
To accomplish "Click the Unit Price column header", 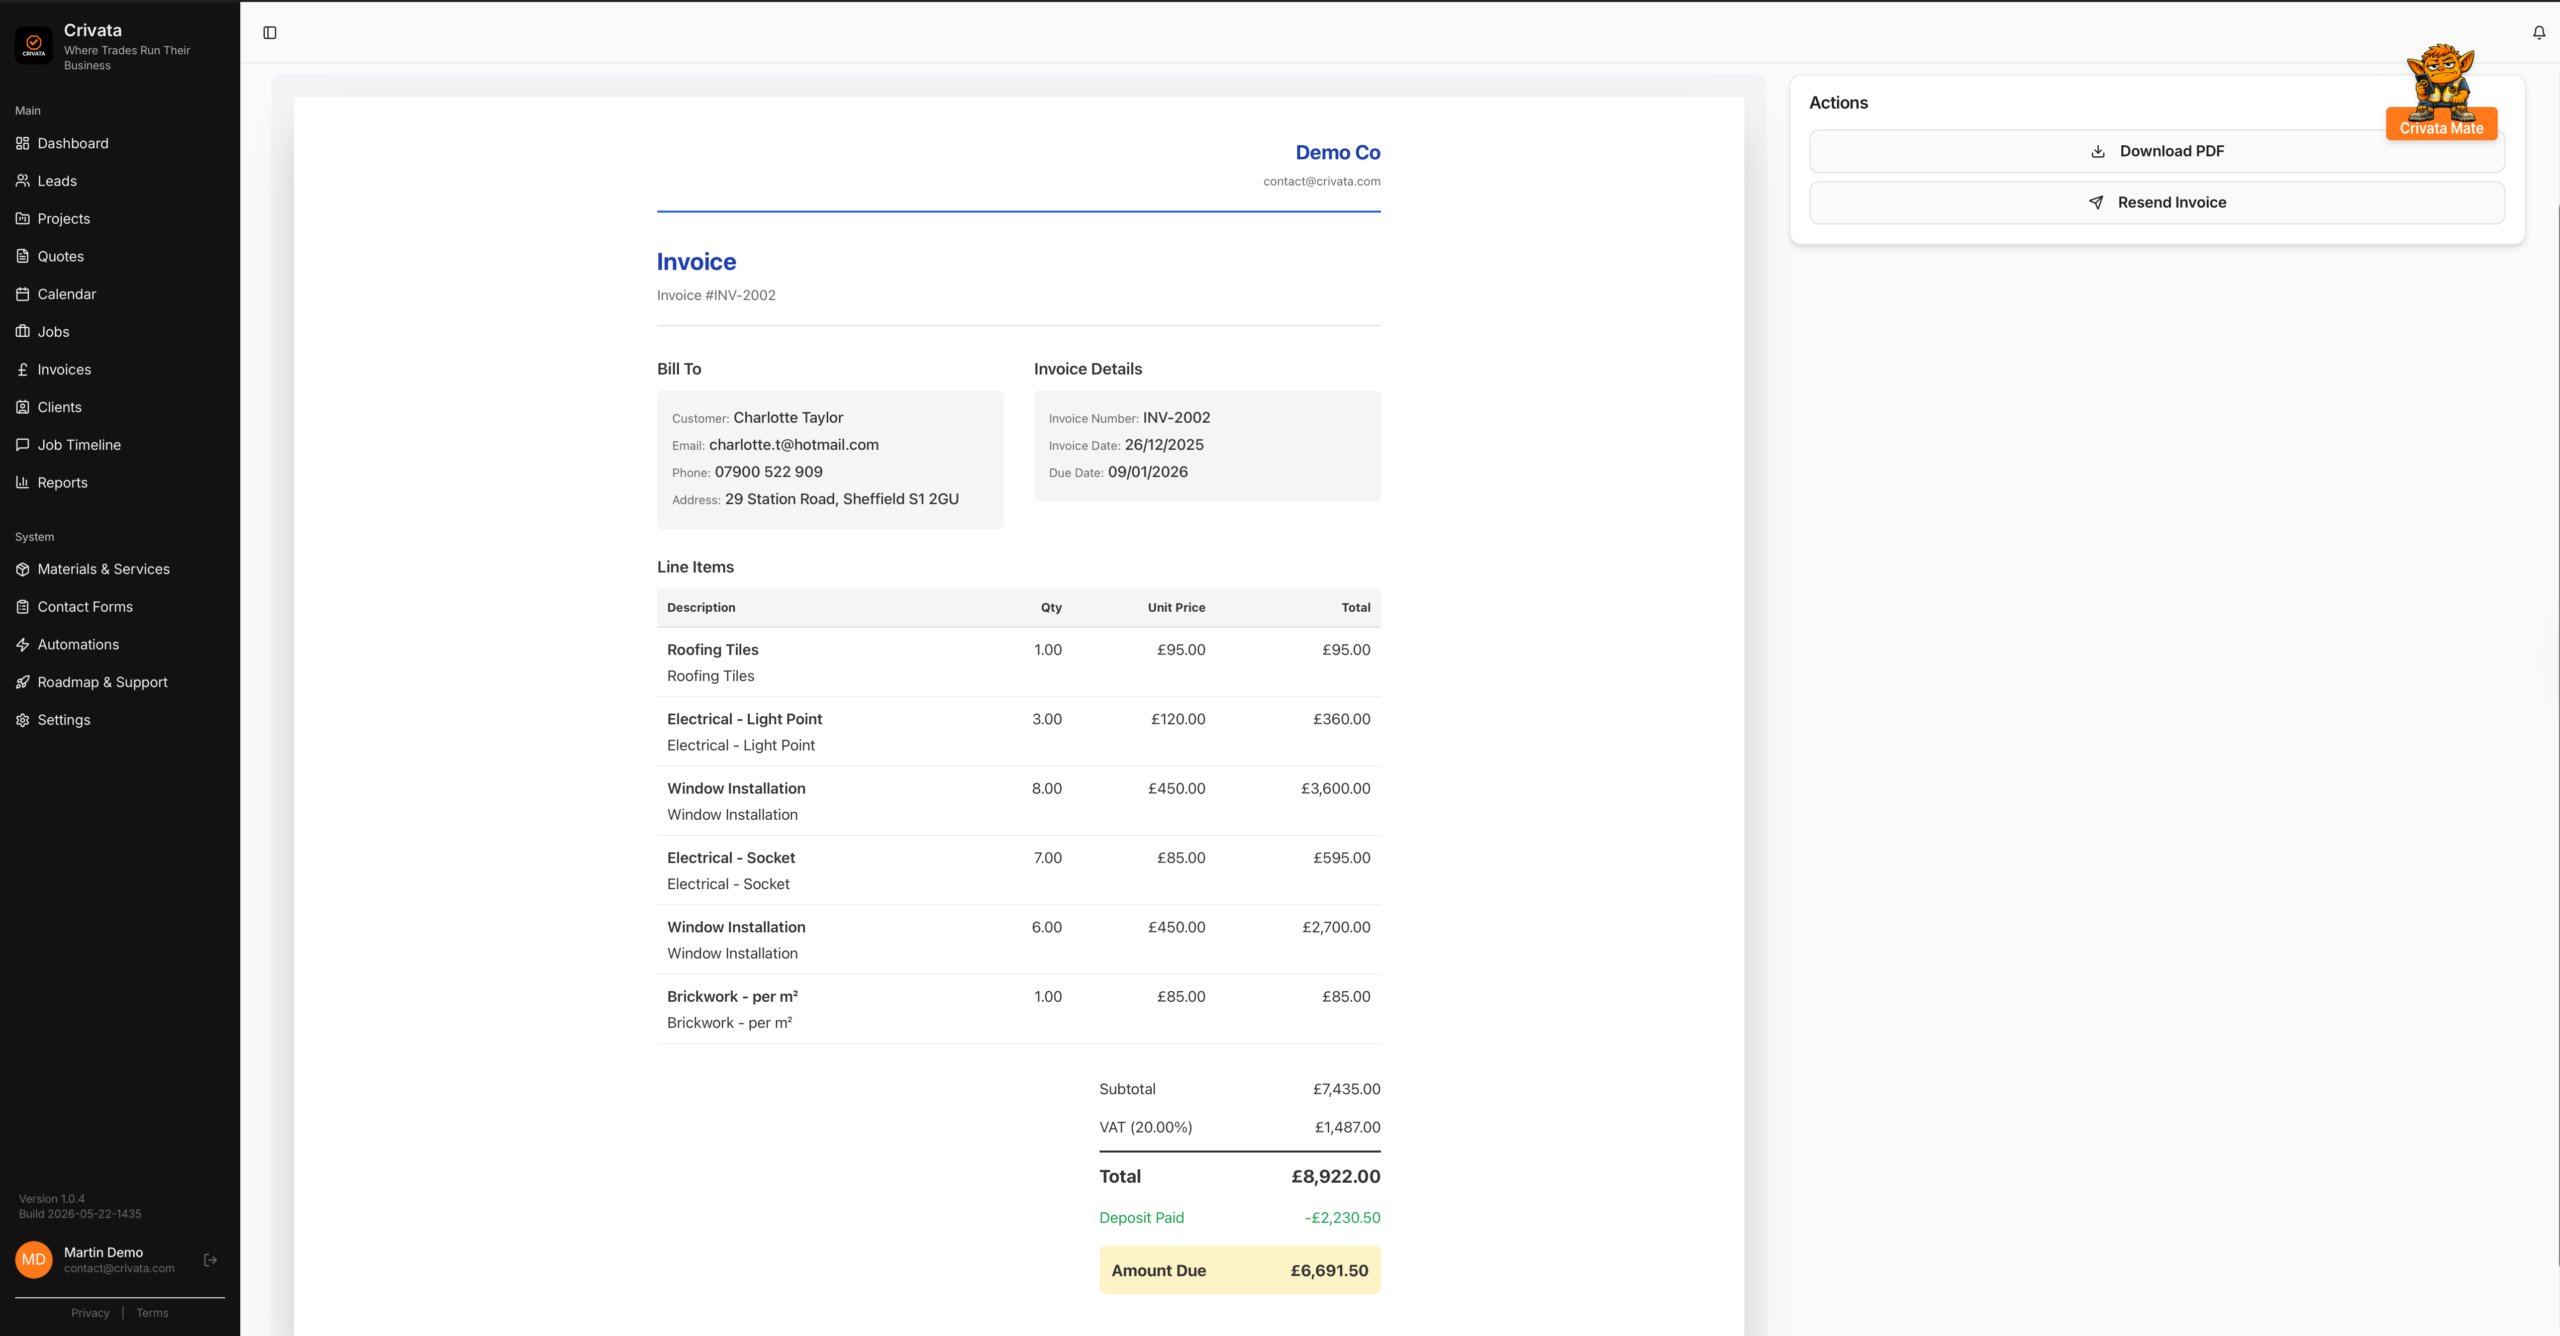I will point(1176,608).
